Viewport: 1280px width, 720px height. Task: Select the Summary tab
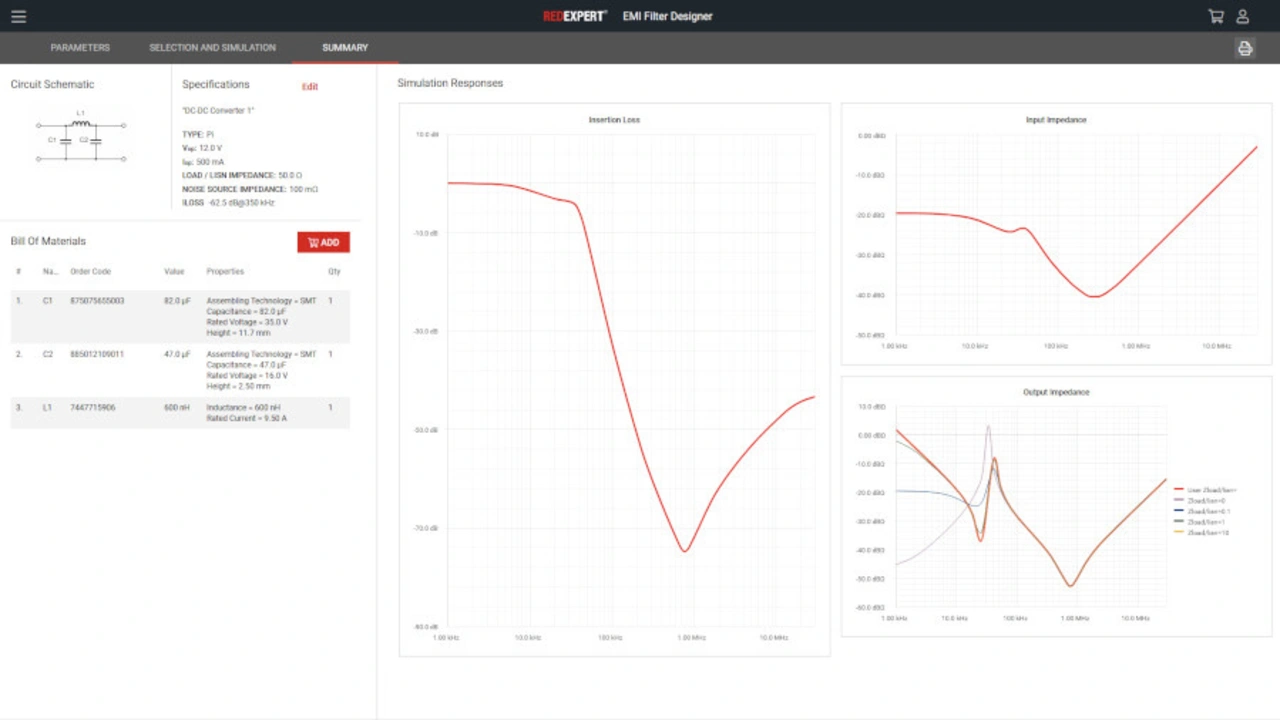[345, 48]
